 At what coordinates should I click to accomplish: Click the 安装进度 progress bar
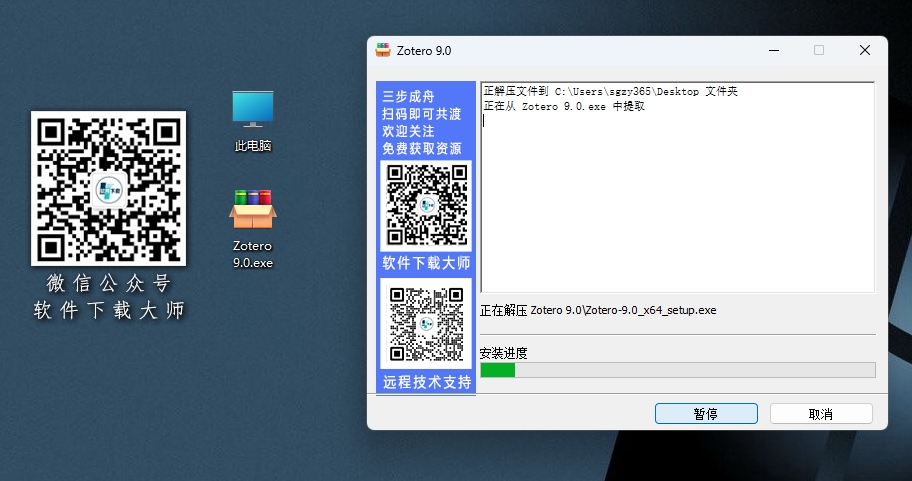pyautogui.click(x=678, y=370)
